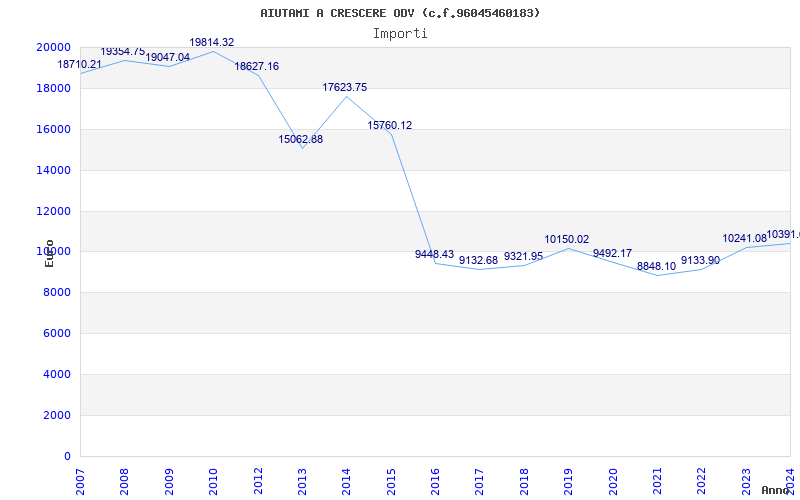Click the y-axis value 16000
Screen dimensions: 800x500
point(53,129)
